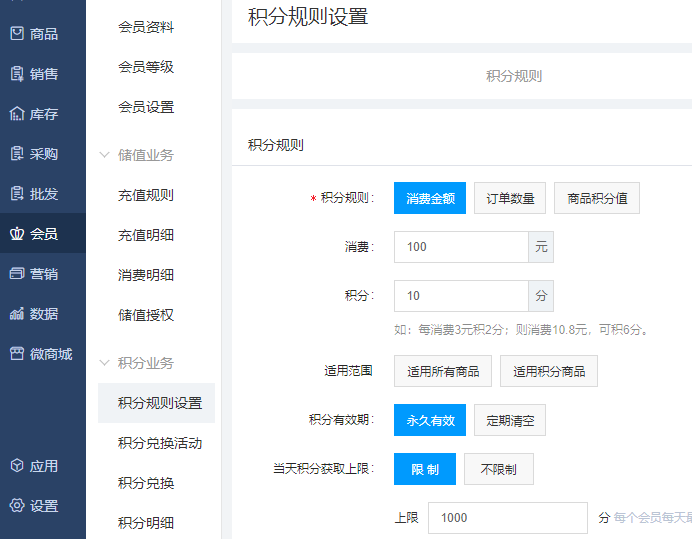This screenshot has width=692, height=539.
Task: Focus the 上限 limit input box
Action: [x=507, y=518]
